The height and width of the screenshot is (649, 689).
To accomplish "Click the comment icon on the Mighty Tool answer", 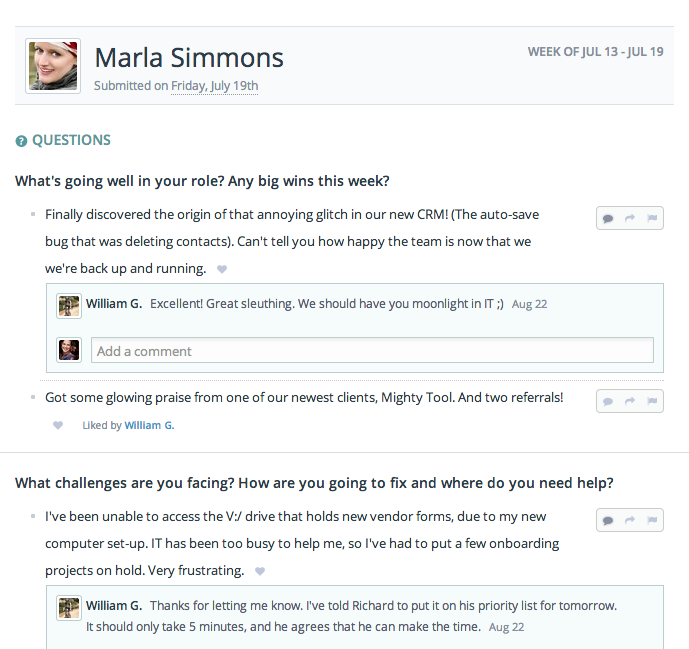I will point(608,401).
